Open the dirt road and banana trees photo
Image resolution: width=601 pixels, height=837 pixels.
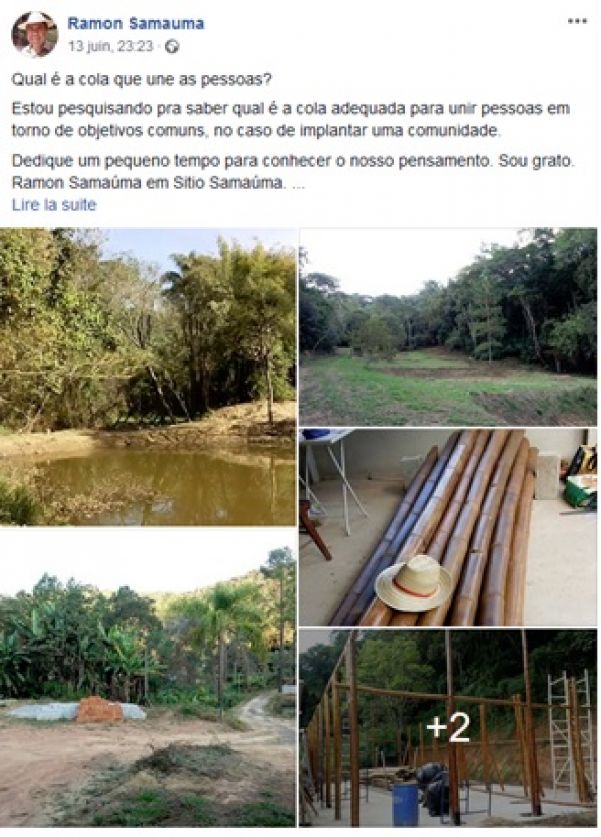tap(148, 678)
